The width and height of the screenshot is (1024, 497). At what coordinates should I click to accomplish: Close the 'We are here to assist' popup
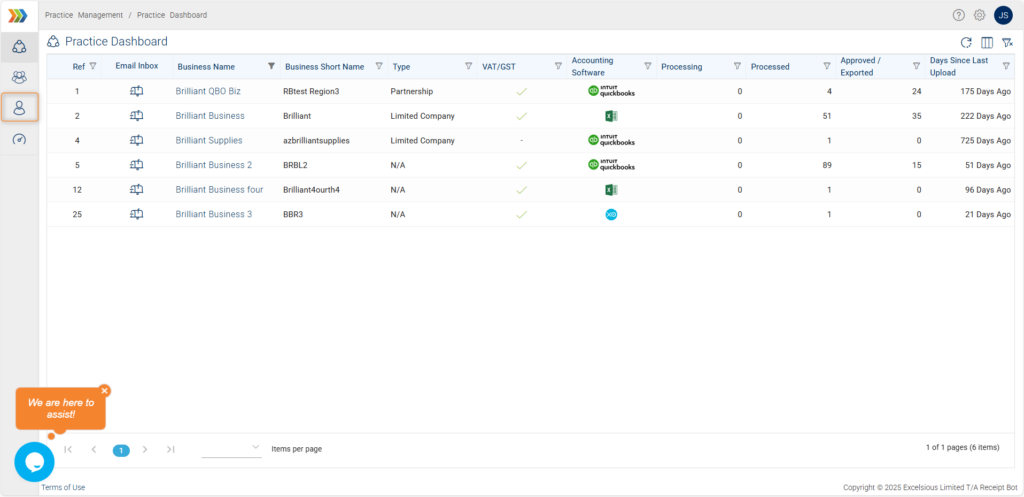tap(105, 391)
